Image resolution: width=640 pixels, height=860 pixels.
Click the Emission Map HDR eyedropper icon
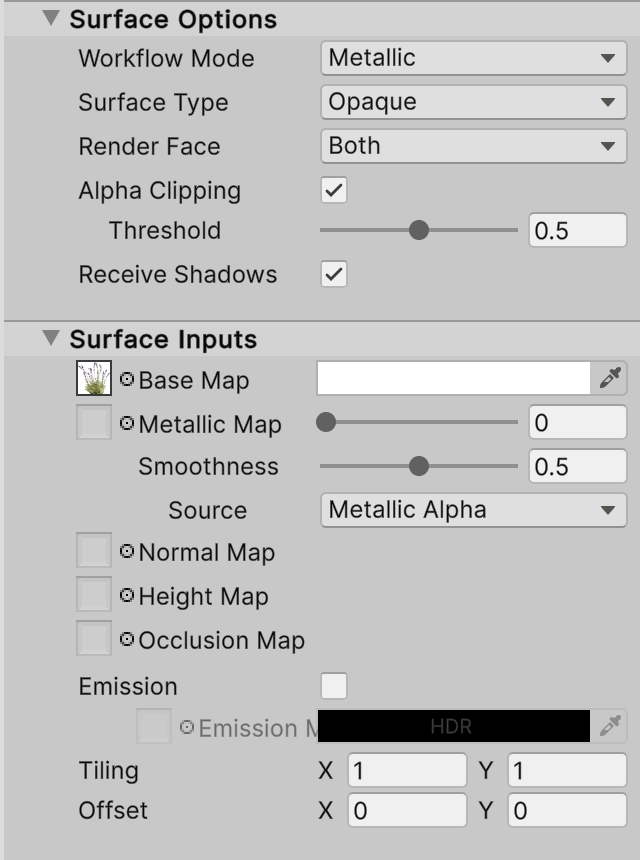coord(610,726)
